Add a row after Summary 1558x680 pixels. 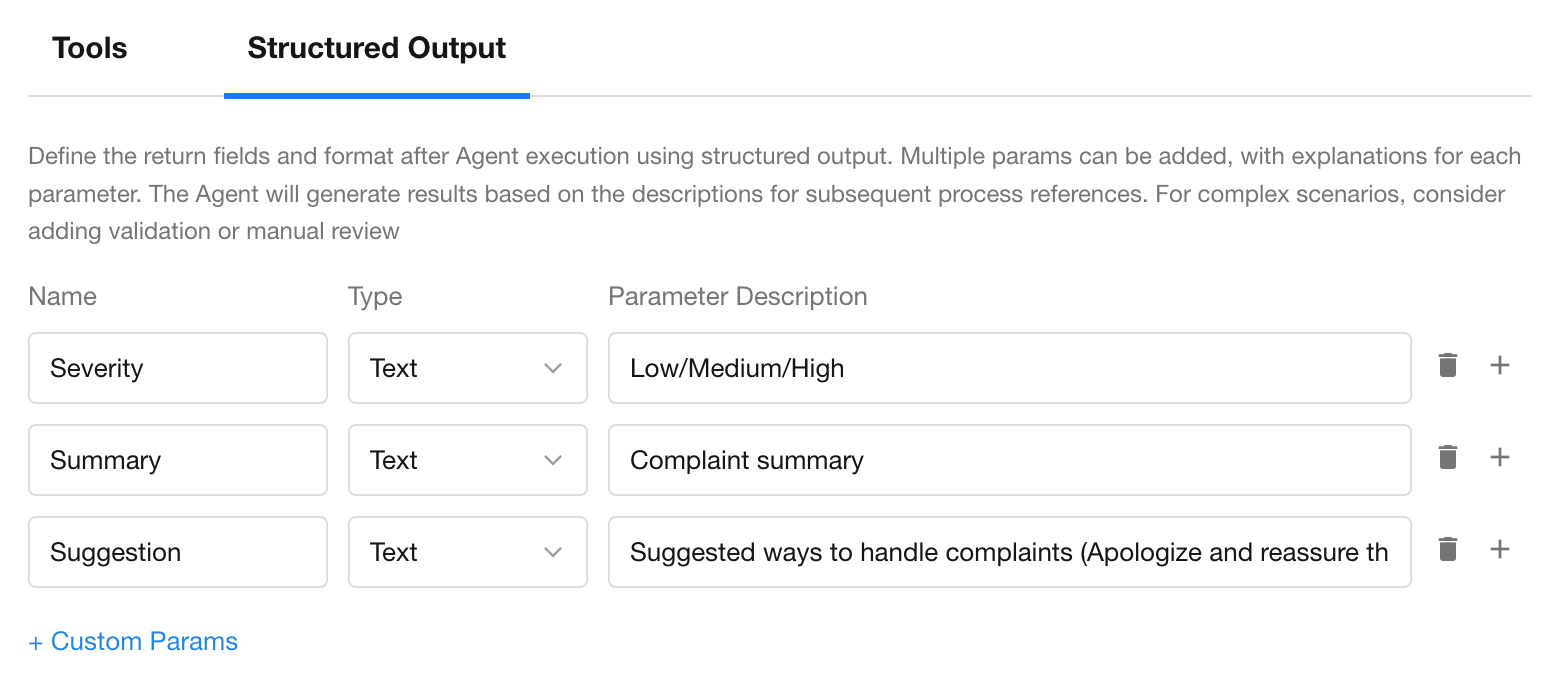point(1499,458)
